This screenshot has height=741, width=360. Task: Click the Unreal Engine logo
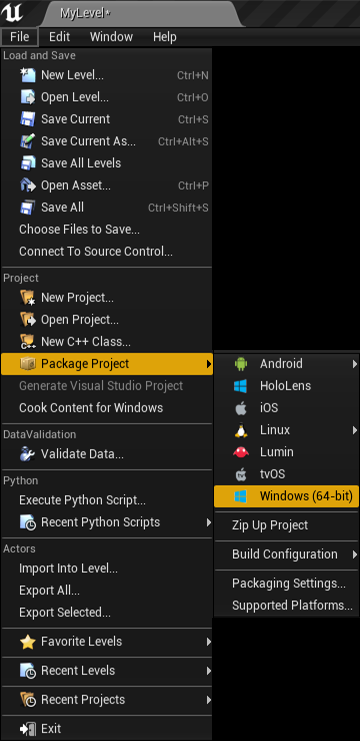[x=12, y=14]
